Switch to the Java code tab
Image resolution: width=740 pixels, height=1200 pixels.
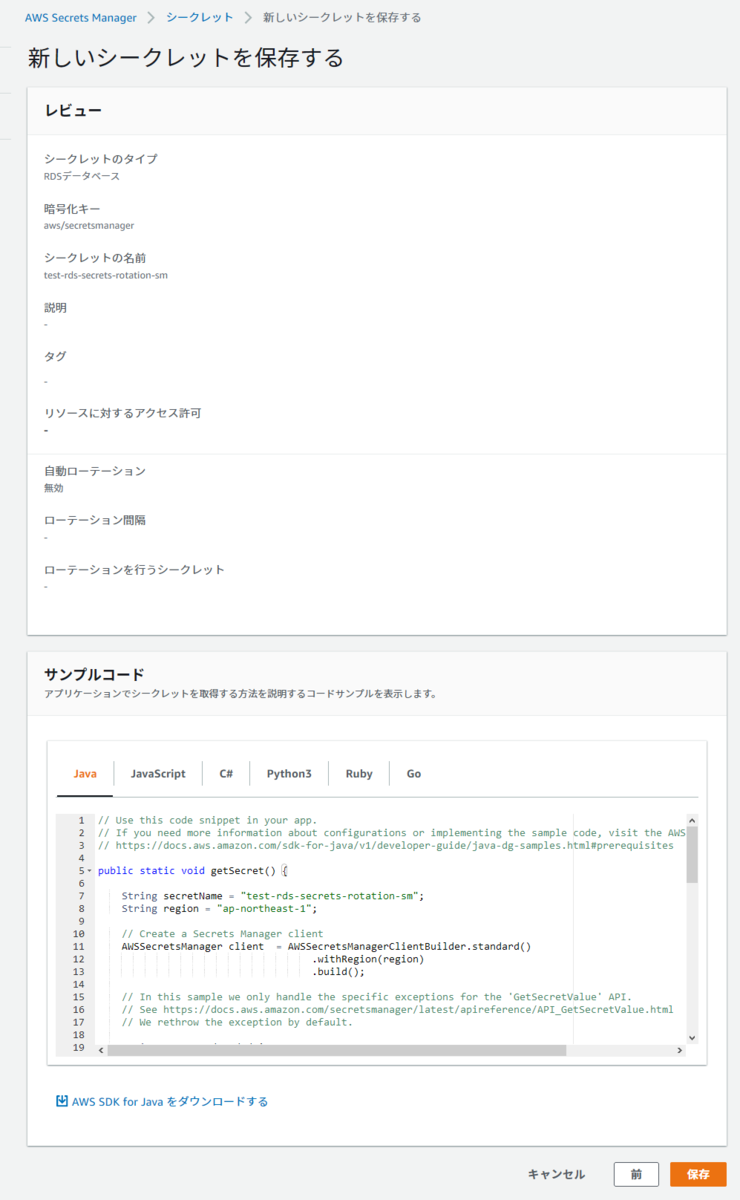click(x=85, y=774)
